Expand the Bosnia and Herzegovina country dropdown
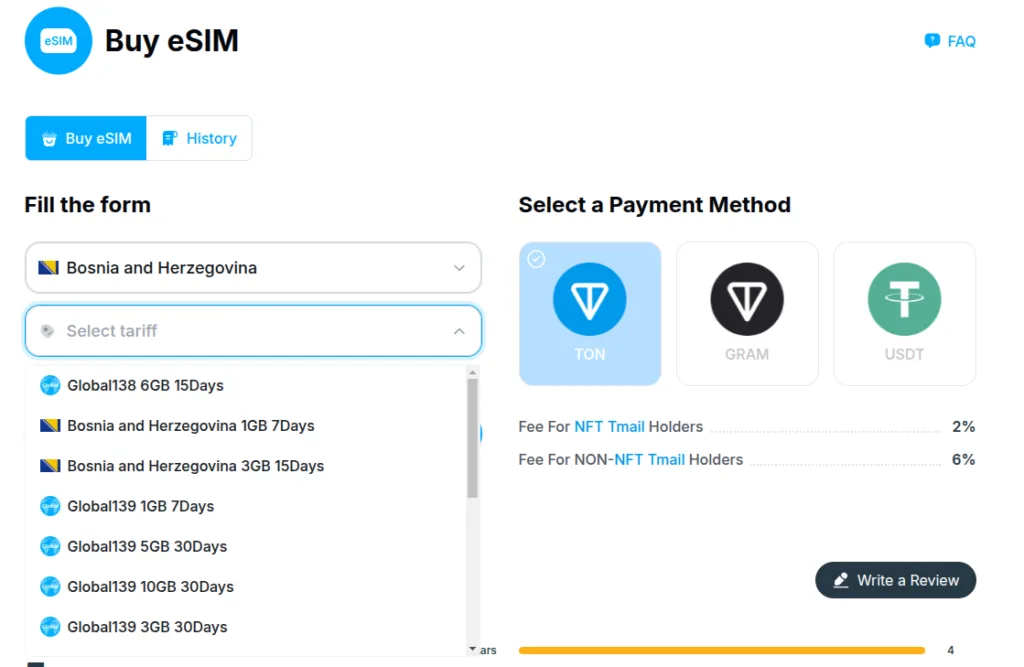The image size is (1024, 667). (x=253, y=268)
